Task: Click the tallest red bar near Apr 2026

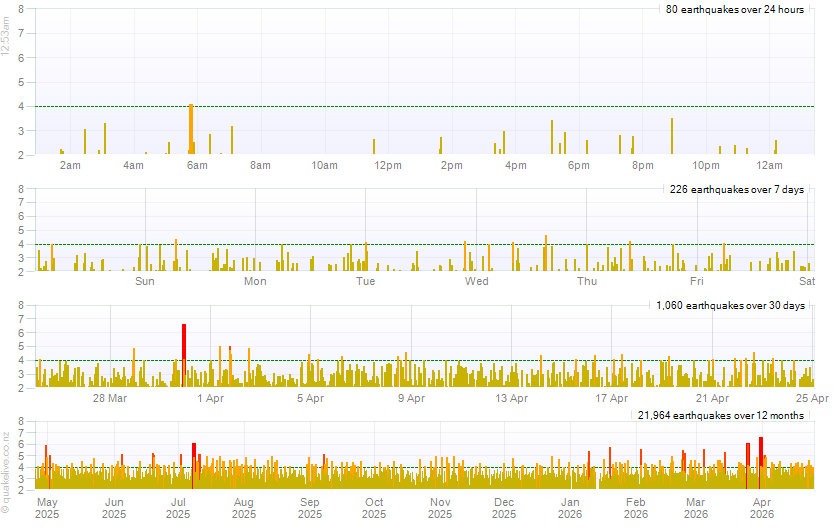Action: 761,458
